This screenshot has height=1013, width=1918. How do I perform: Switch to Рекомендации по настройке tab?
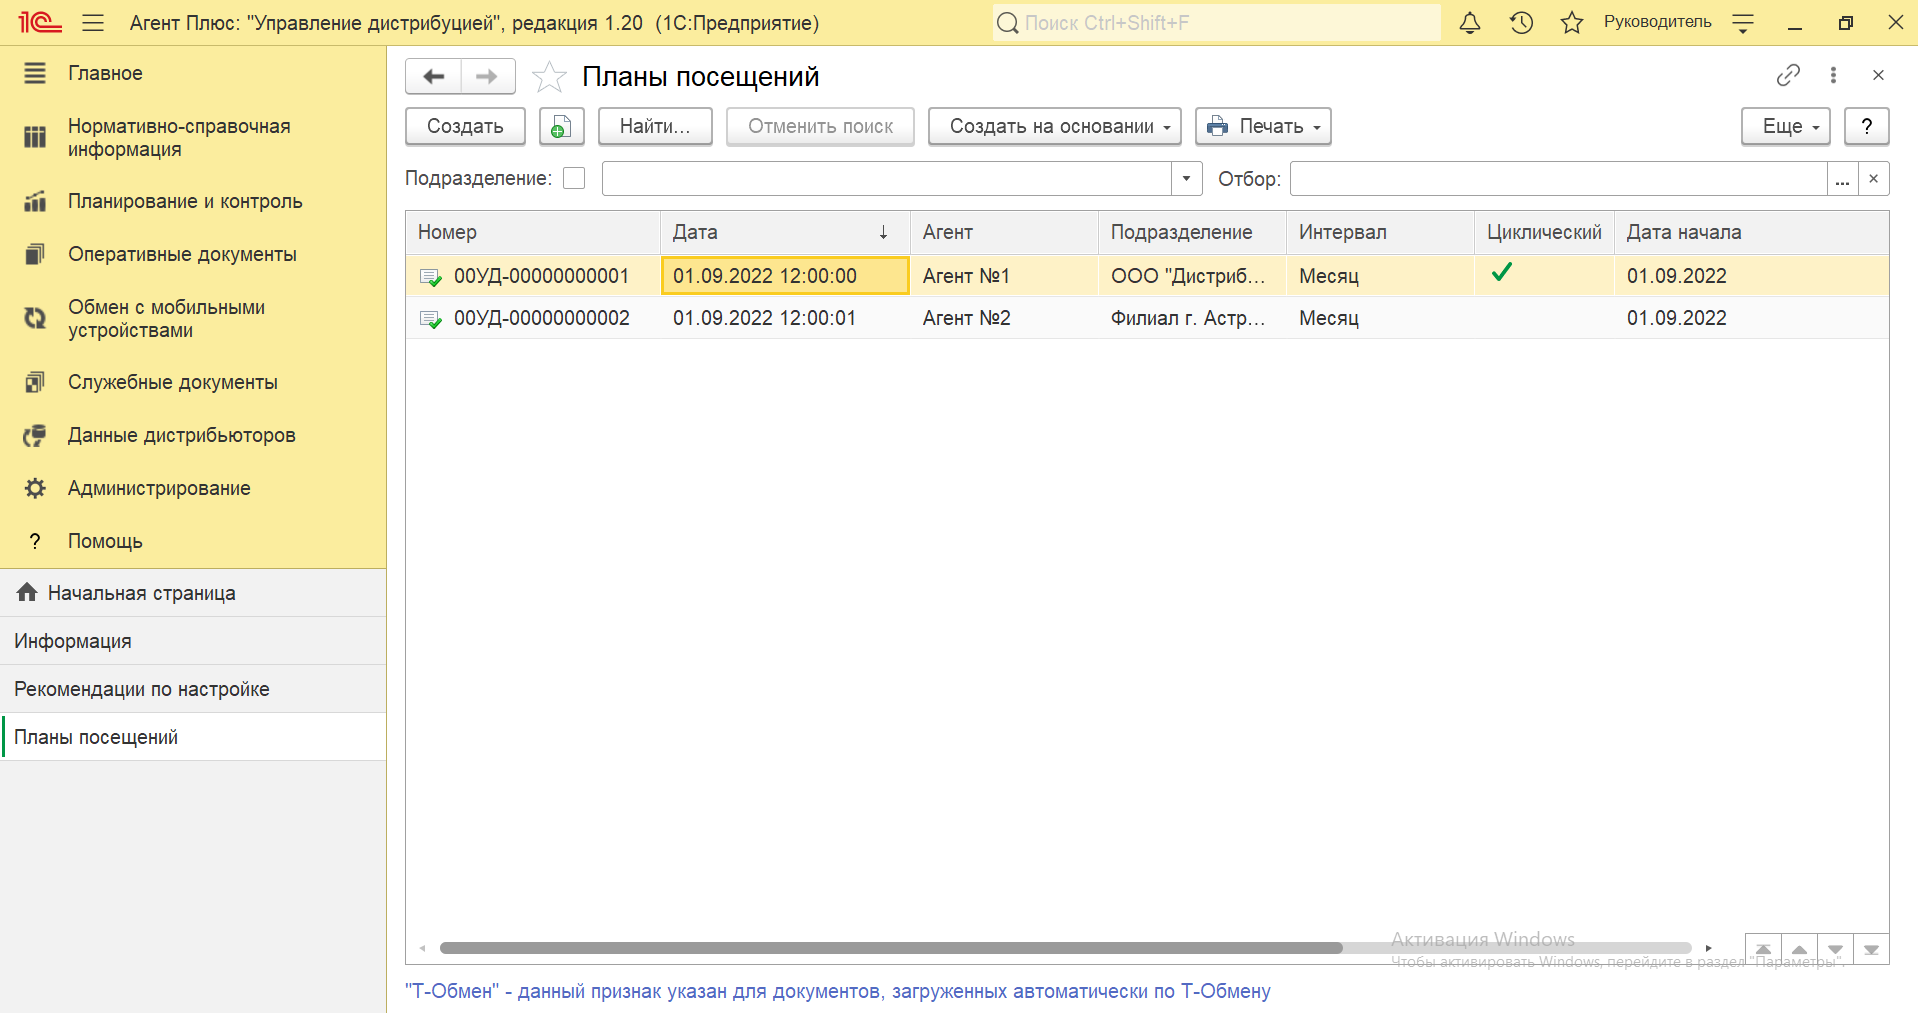pyautogui.click(x=193, y=689)
